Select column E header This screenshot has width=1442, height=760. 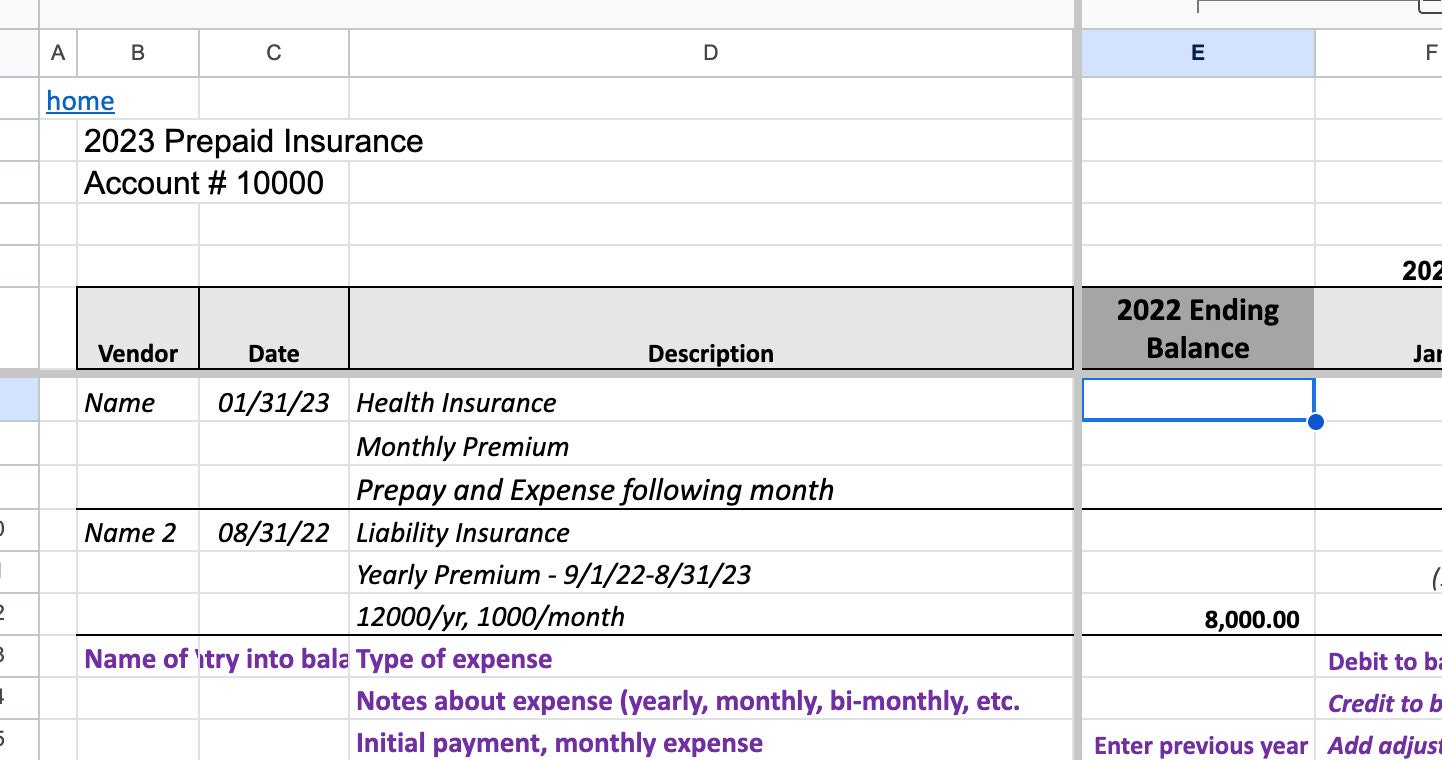coord(1198,53)
